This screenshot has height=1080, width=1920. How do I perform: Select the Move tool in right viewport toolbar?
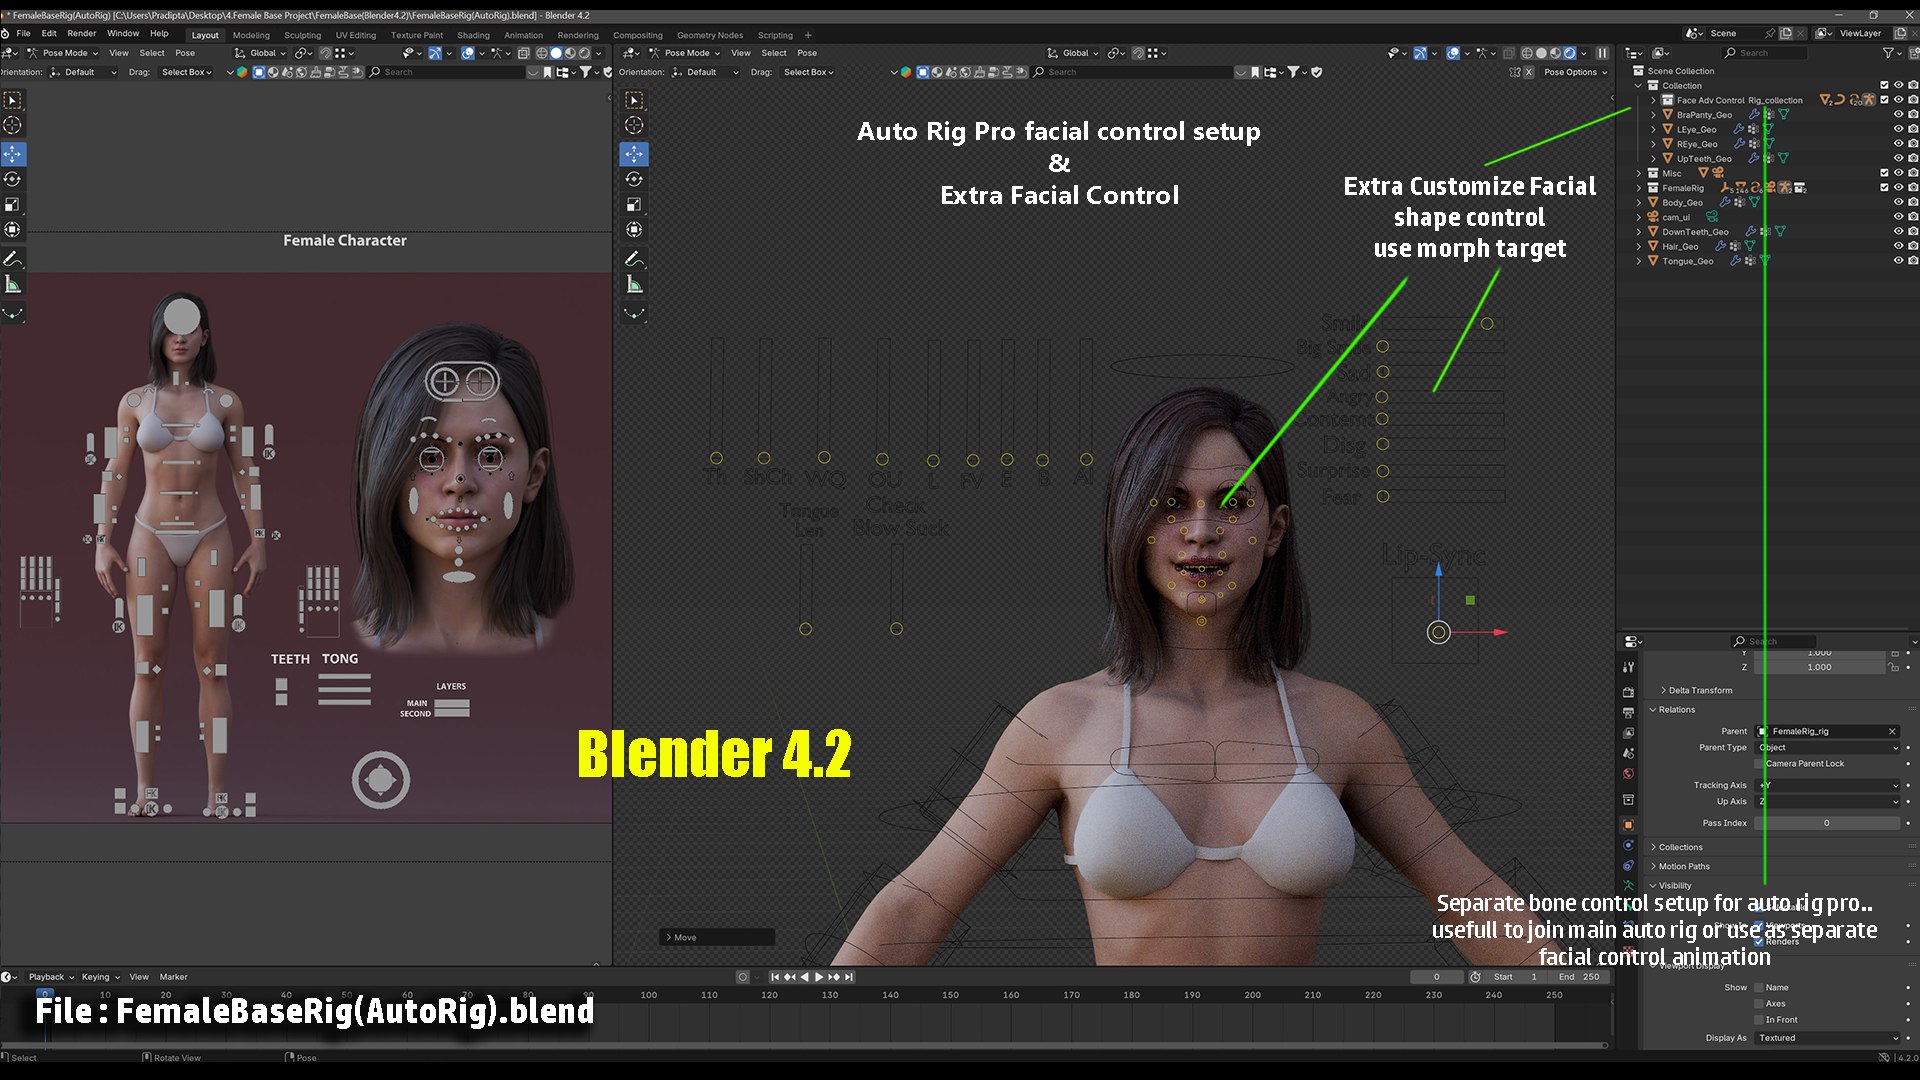[634, 154]
